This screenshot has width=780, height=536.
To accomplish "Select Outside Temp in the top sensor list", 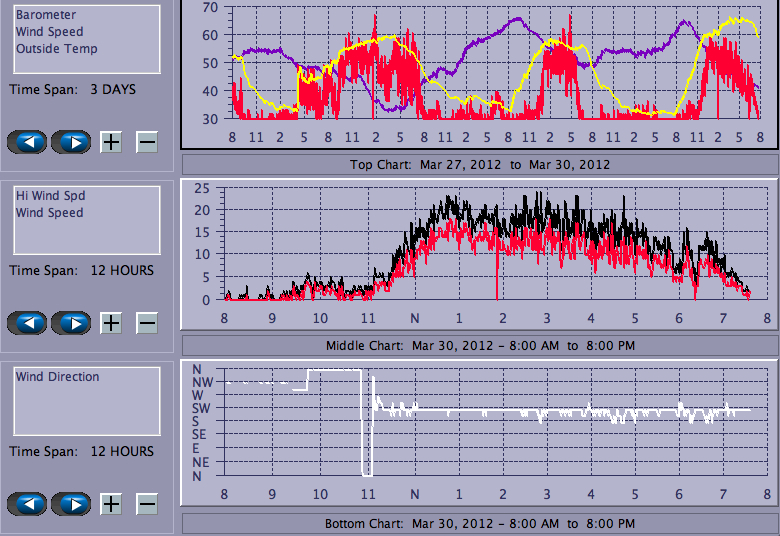I will [56, 48].
